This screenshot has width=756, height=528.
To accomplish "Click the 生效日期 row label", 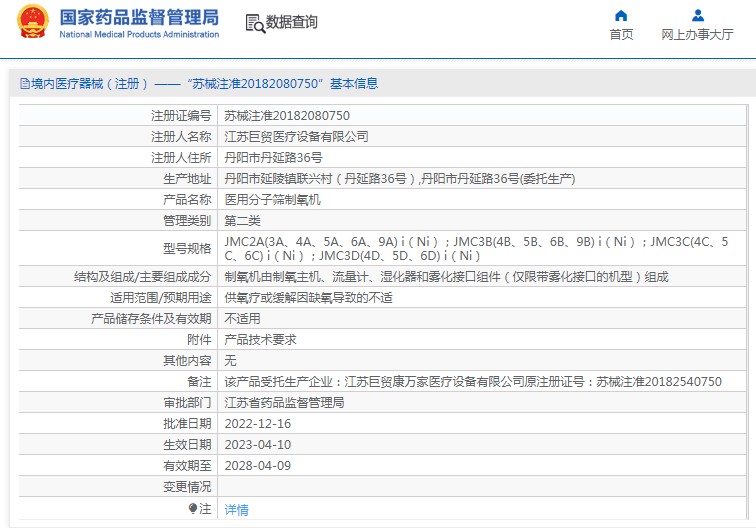I will pos(187,445).
